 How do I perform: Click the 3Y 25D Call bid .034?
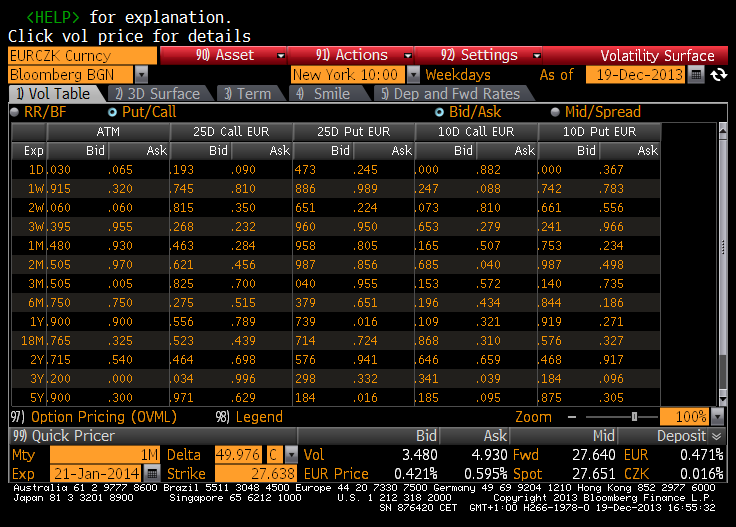tap(182, 379)
